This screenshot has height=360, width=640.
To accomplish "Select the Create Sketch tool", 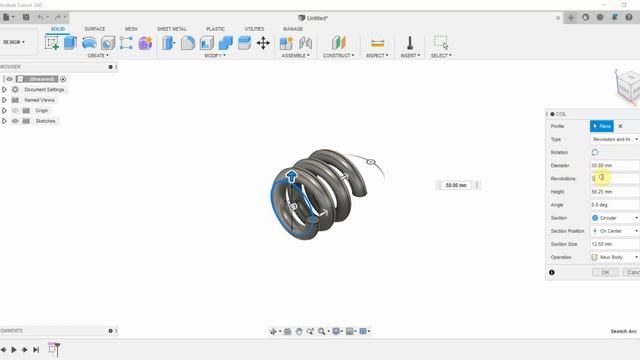I will (x=52, y=43).
